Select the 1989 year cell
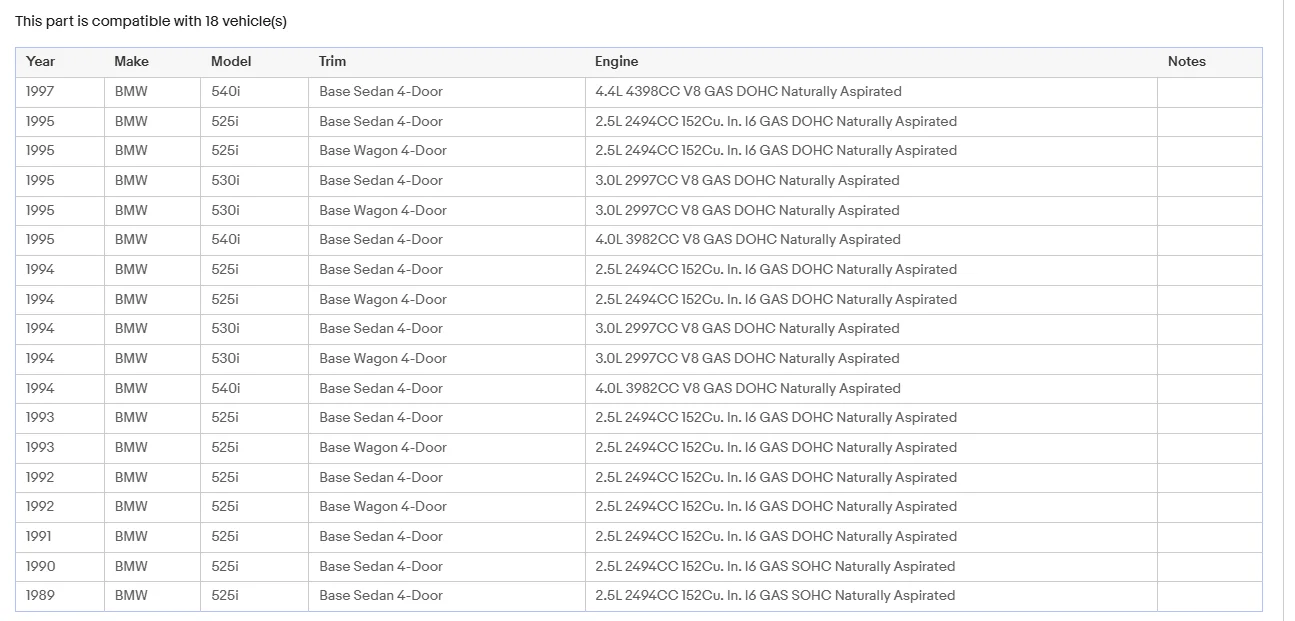The width and height of the screenshot is (1295, 621). (41, 596)
